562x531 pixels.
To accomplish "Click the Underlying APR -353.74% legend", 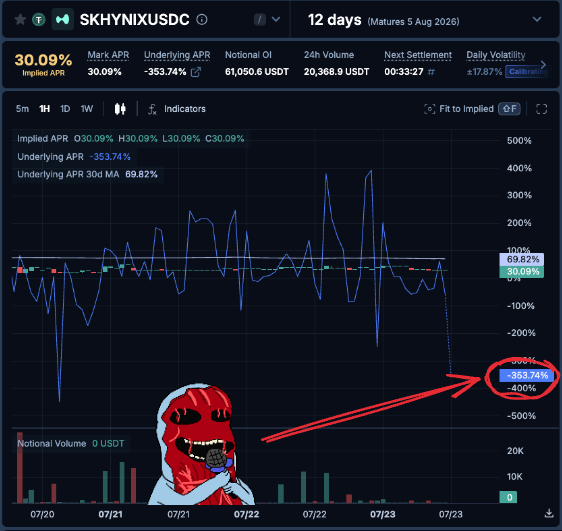I will click(74, 157).
